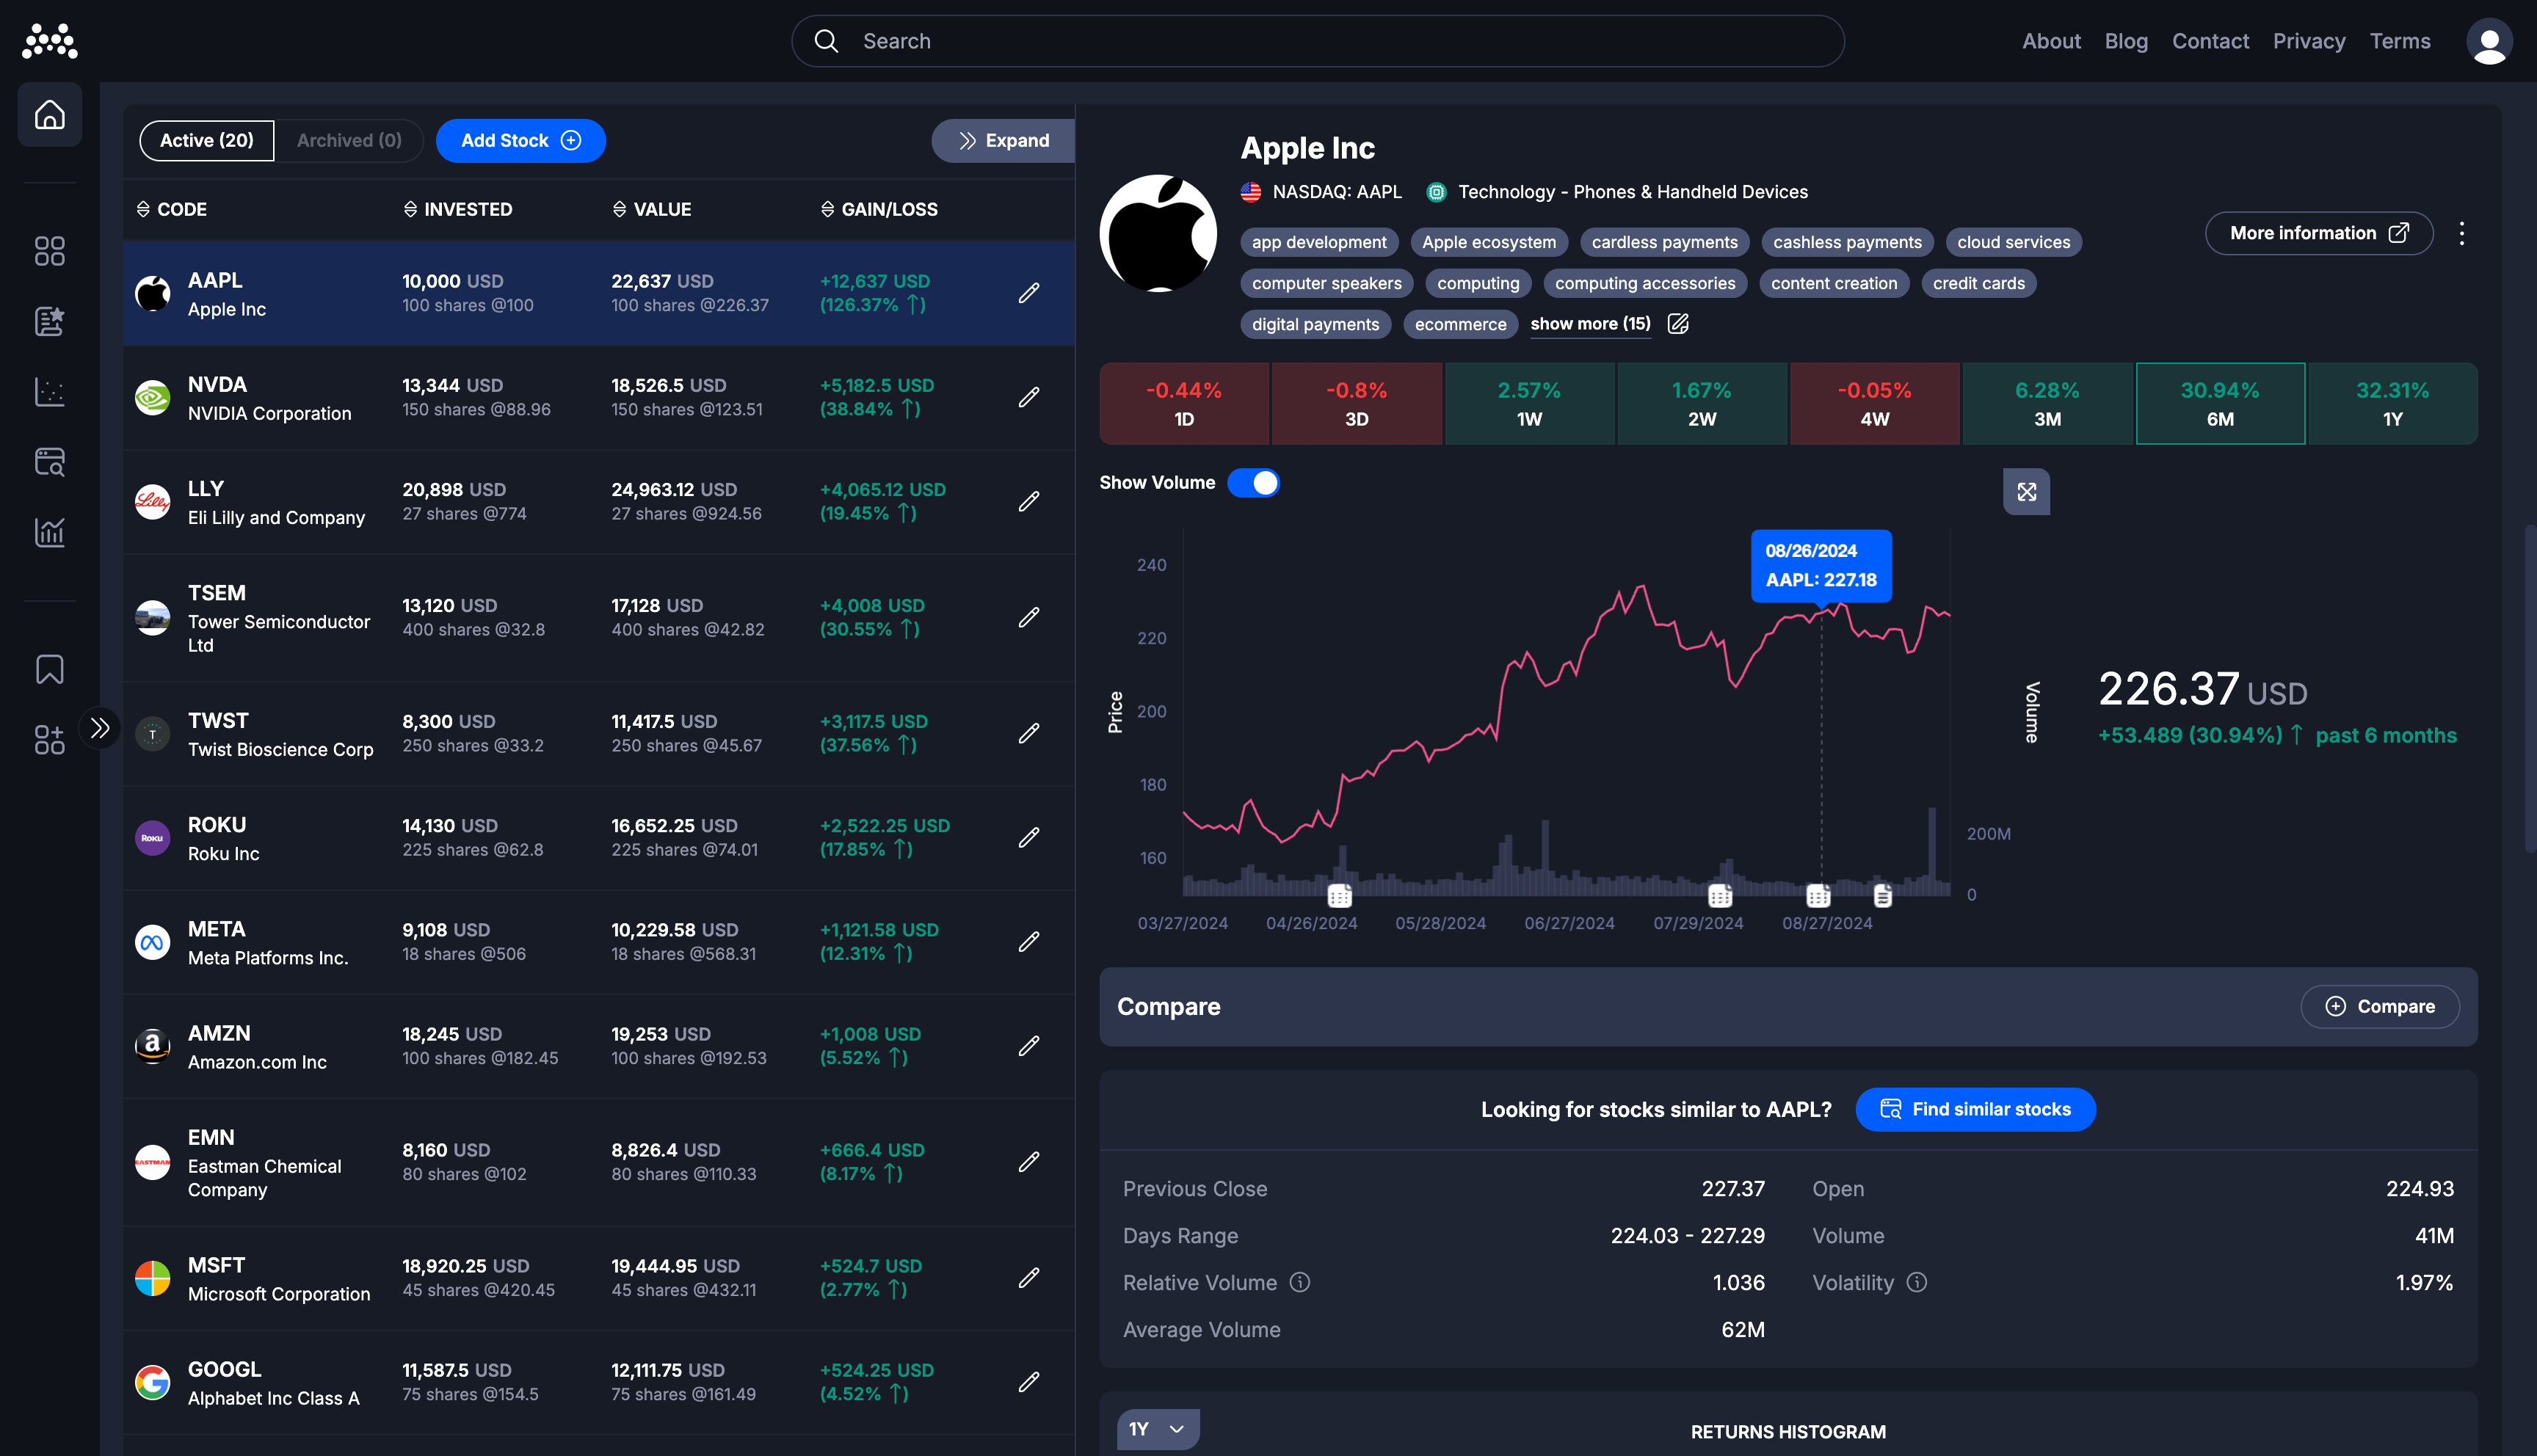The width and height of the screenshot is (2537, 1456).
Task: Open the home dashboard sidebar icon
Action: click(x=49, y=115)
